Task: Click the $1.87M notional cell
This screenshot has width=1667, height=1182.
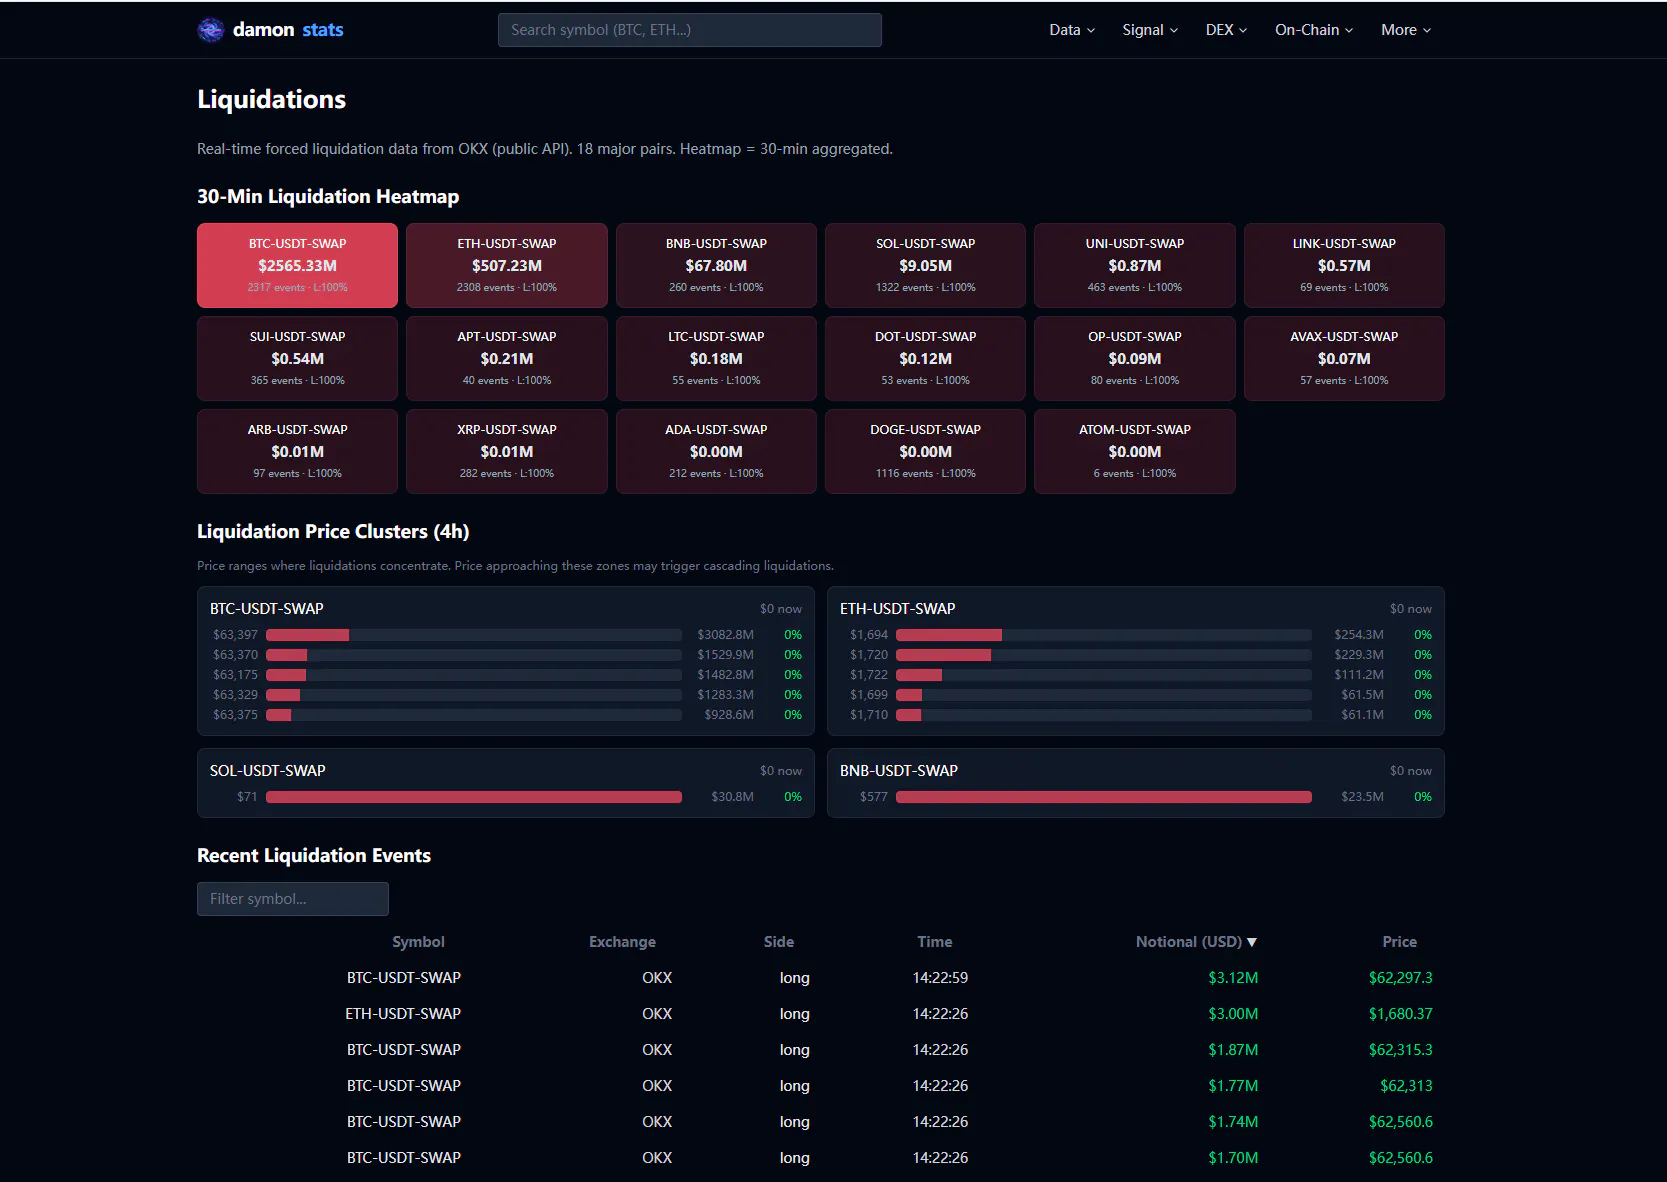Action: (1233, 1050)
